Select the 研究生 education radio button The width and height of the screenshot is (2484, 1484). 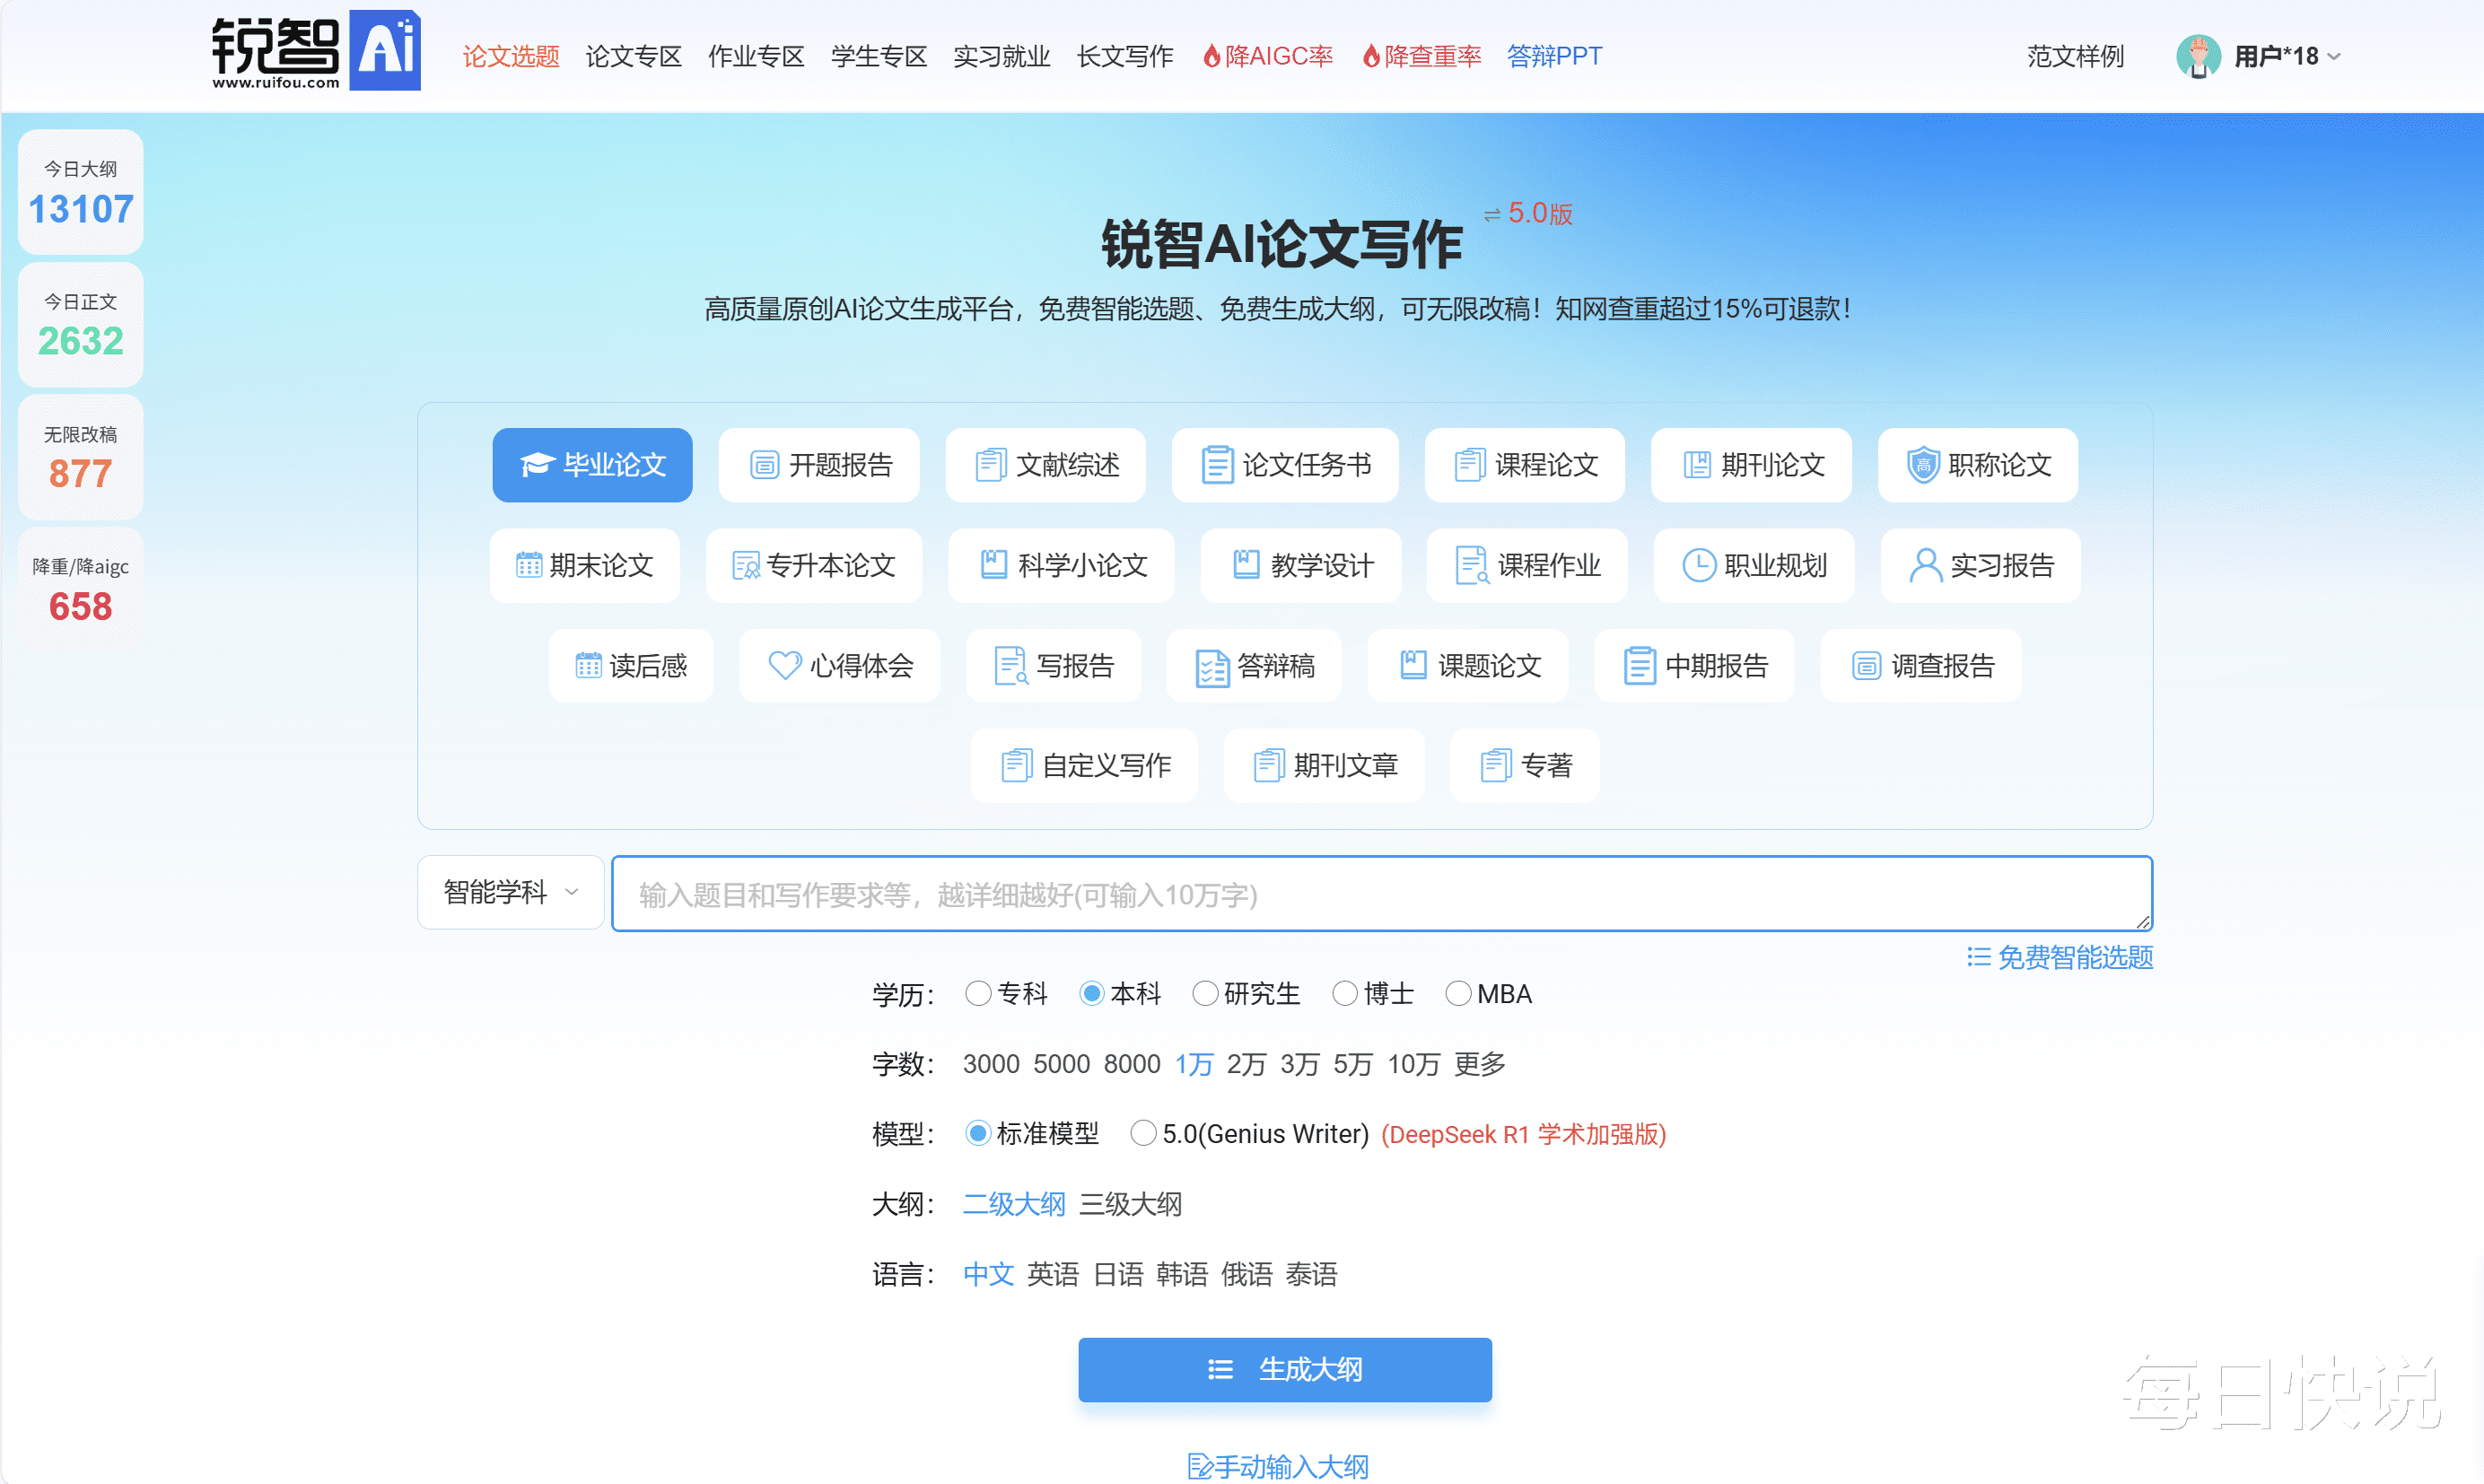[x=1205, y=993]
